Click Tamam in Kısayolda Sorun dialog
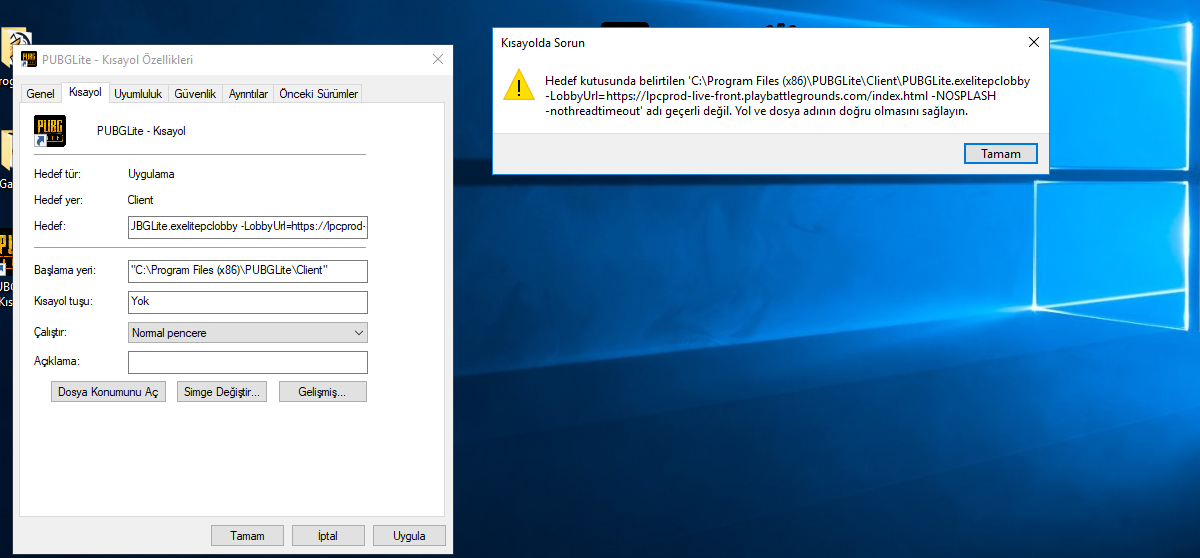Viewport: 1200px width, 558px height. pyautogui.click(x=1001, y=154)
